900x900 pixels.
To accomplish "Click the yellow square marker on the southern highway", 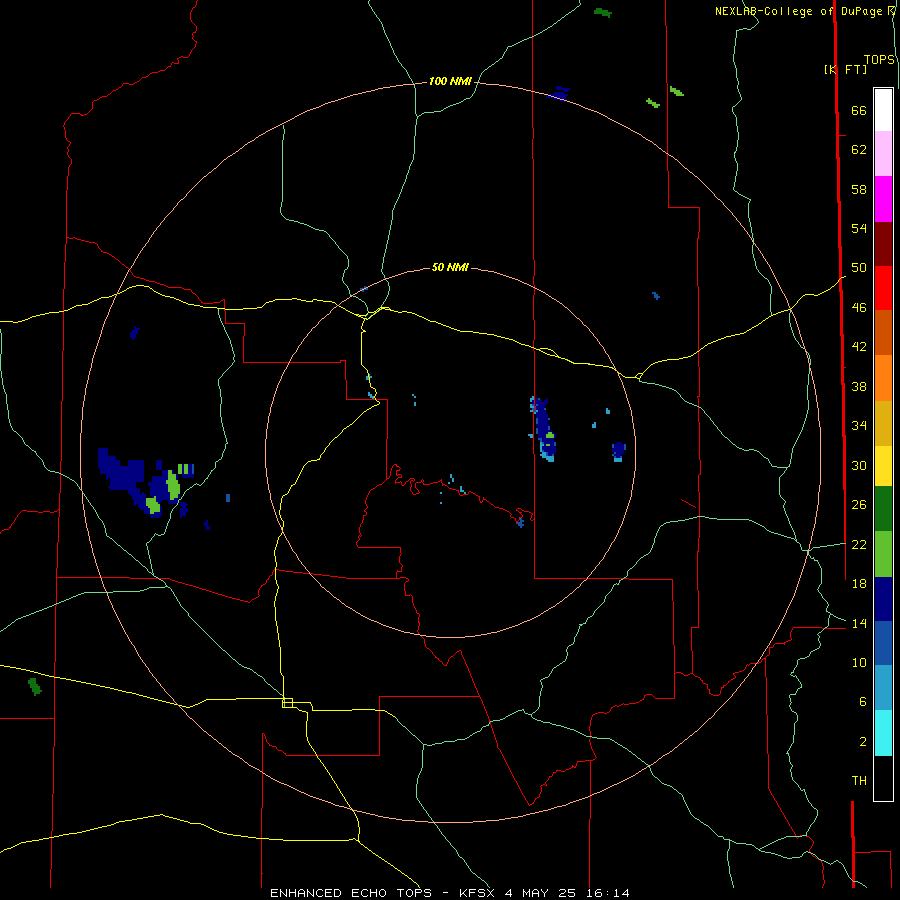I will point(288,703).
